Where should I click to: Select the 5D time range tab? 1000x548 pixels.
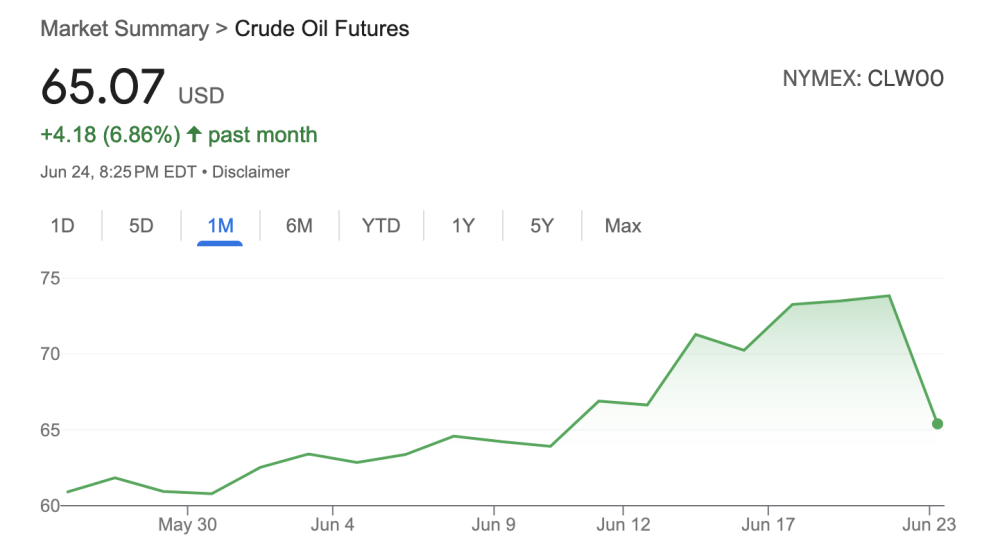[x=141, y=226]
